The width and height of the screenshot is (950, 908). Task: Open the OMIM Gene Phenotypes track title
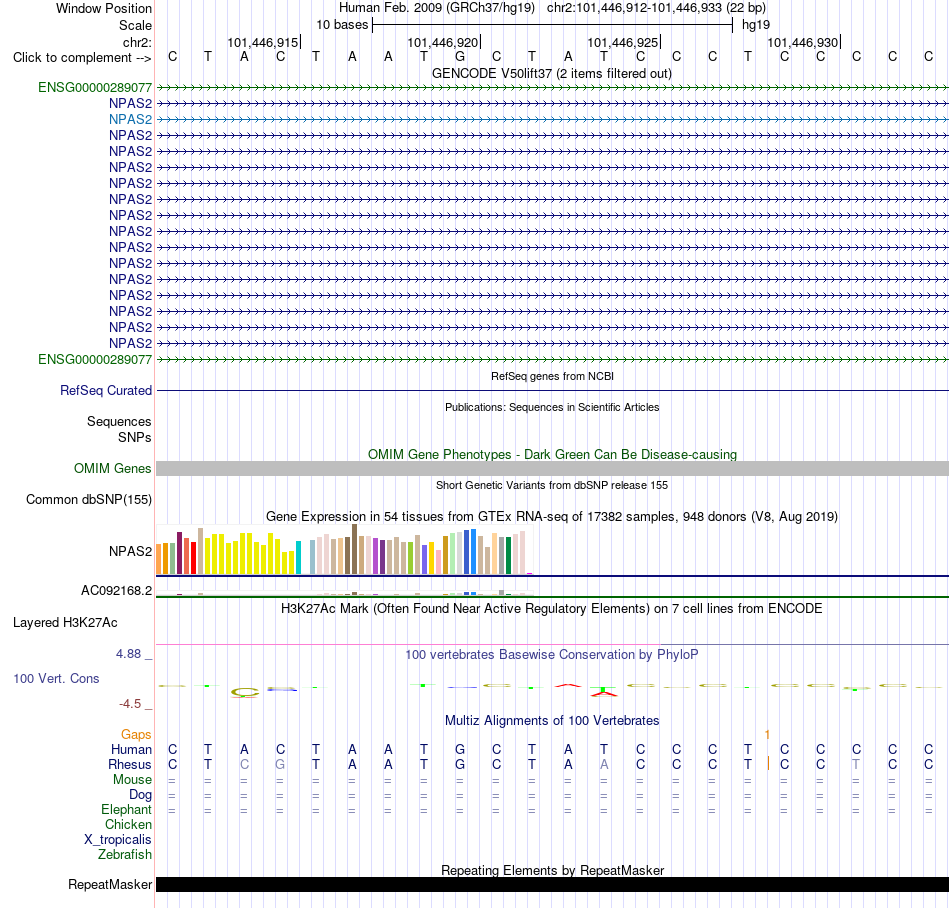coord(552,454)
